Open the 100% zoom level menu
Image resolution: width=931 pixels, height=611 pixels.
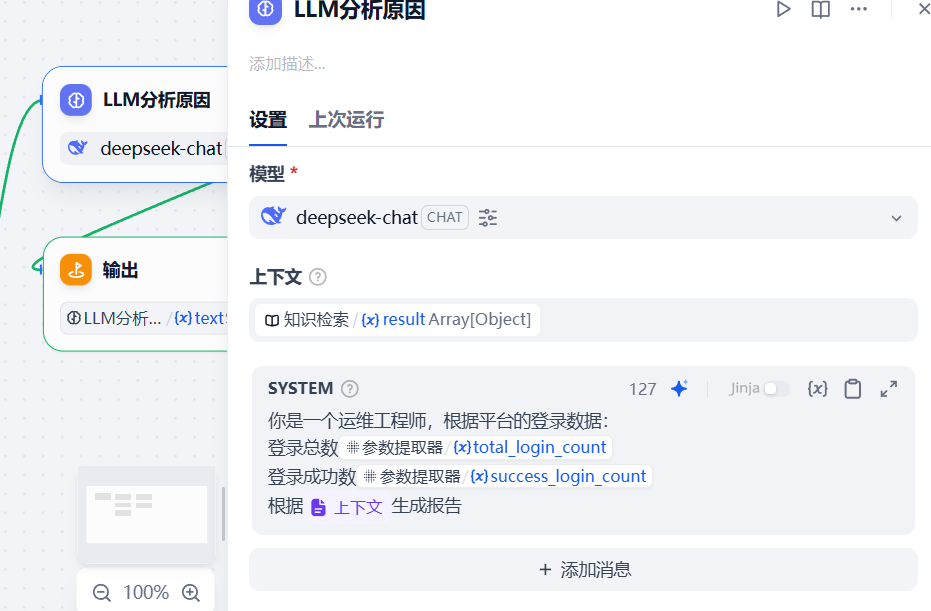pos(146,593)
